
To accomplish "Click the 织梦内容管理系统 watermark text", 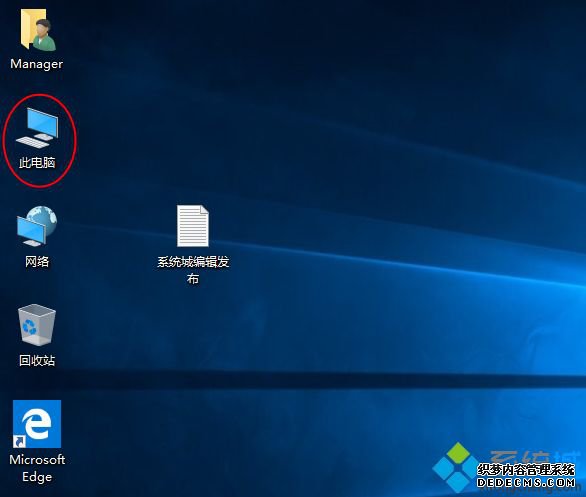I will pyautogui.click(x=526, y=469).
